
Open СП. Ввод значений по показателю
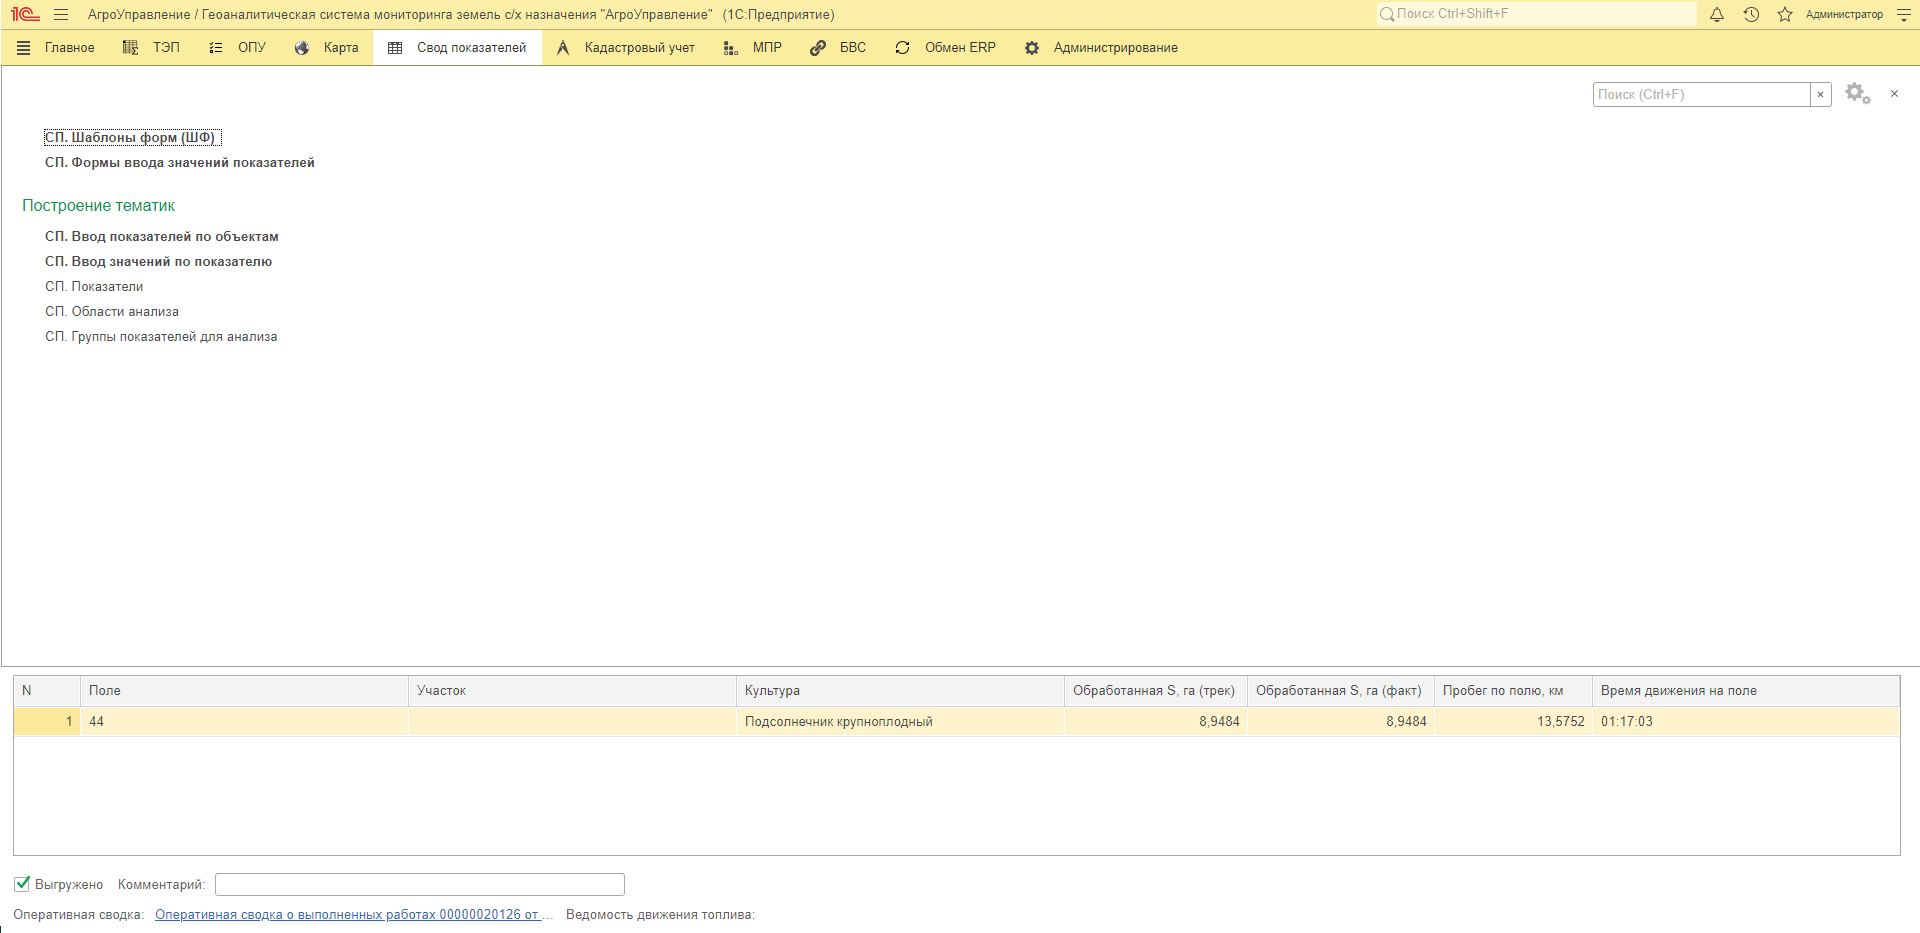(x=158, y=261)
